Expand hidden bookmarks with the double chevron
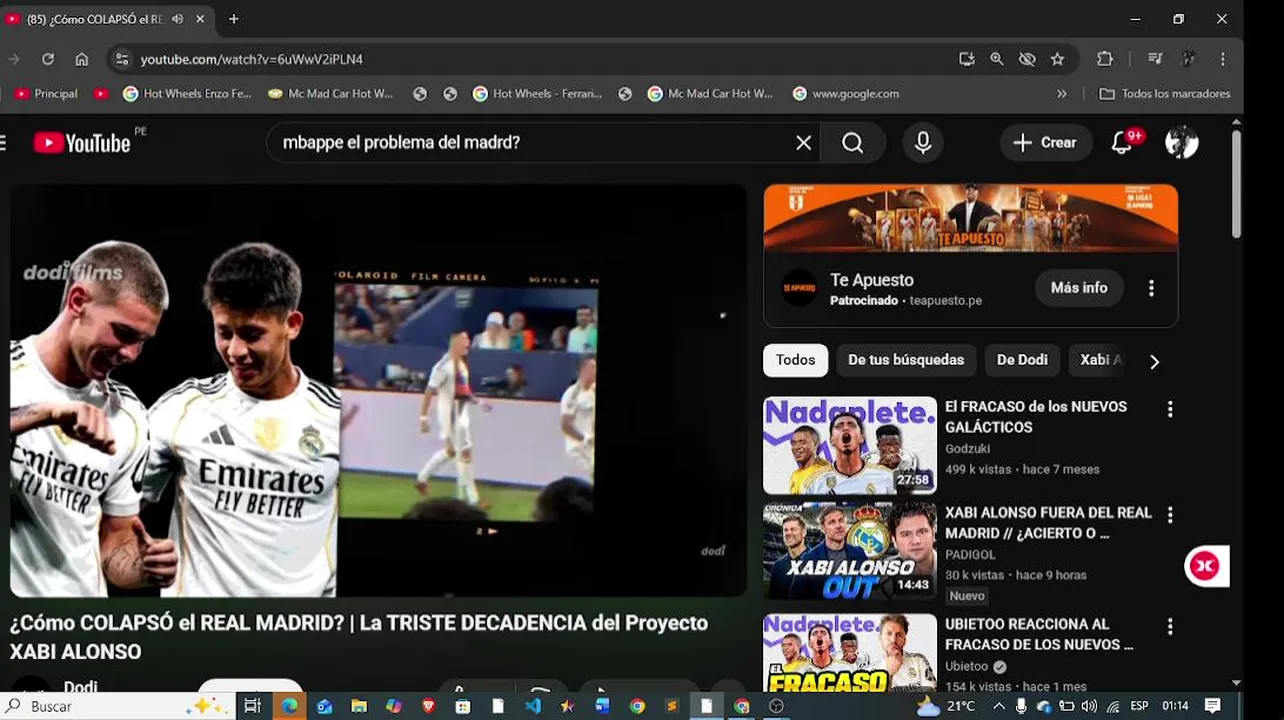Viewport: 1284px width, 720px height. pos(1061,94)
